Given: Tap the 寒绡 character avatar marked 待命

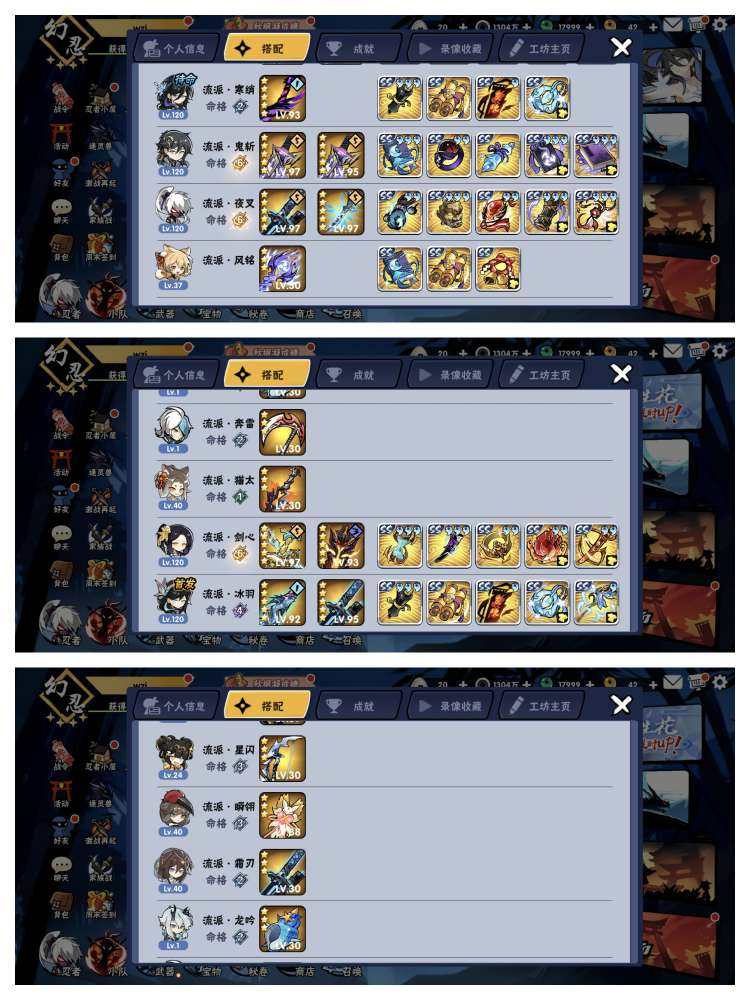Looking at the screenshot, I should point(173,98).
